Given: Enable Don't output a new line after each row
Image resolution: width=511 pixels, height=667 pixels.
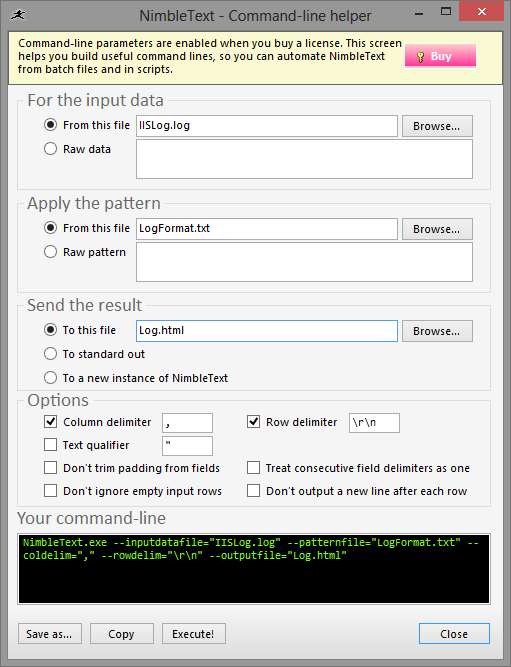Looking at the screenshot, I should [253, 491].
